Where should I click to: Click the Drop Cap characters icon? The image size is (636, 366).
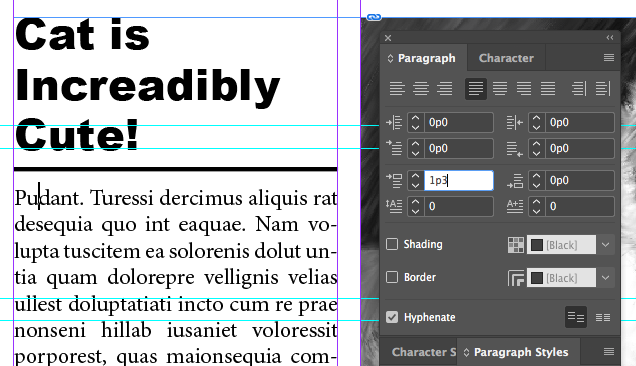515,206
